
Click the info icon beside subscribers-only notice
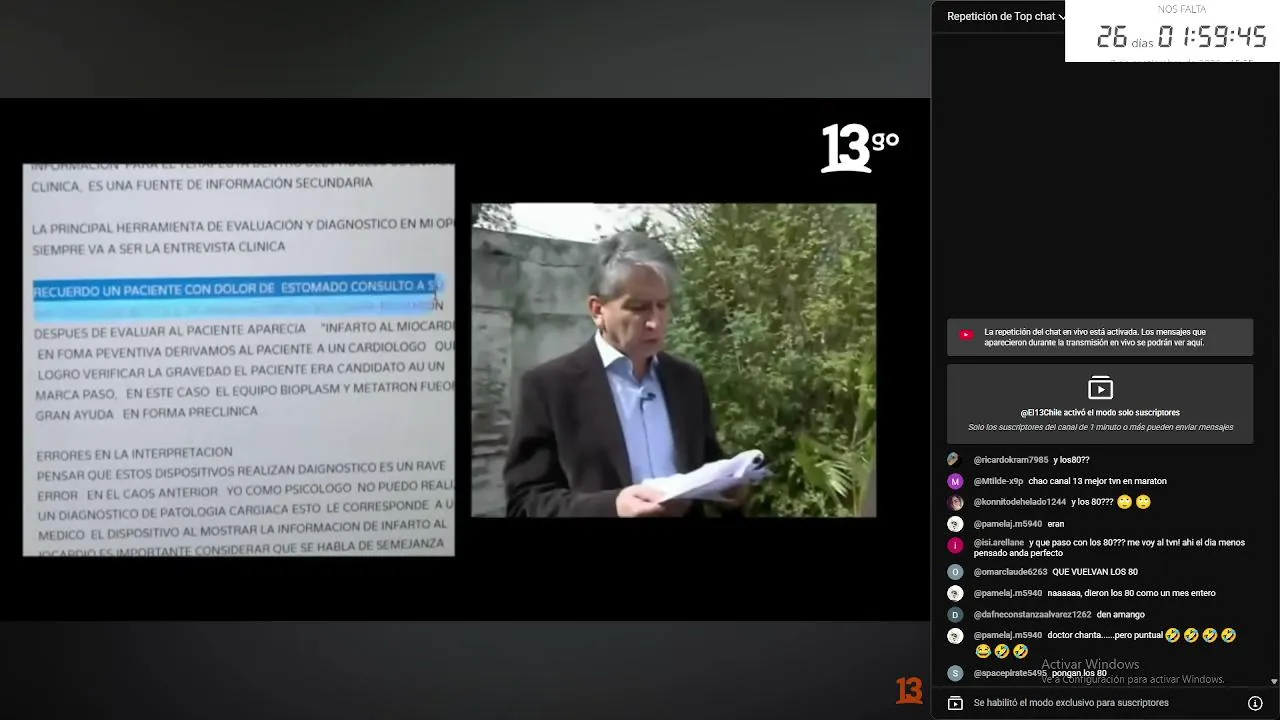tap(1255, 703)
